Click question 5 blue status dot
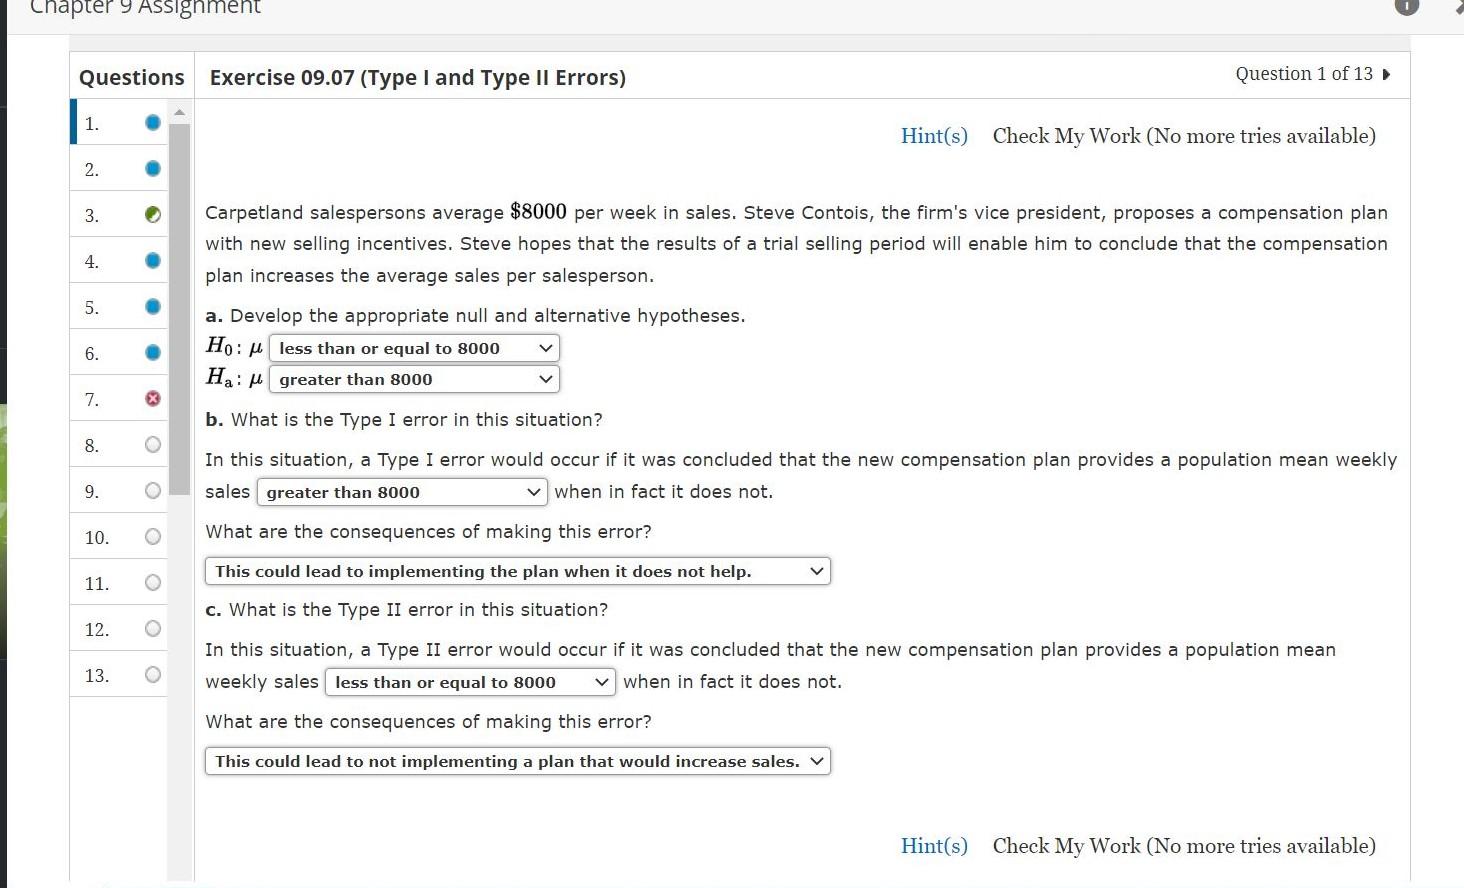1464x888 pixels. [x=153, y=307]
